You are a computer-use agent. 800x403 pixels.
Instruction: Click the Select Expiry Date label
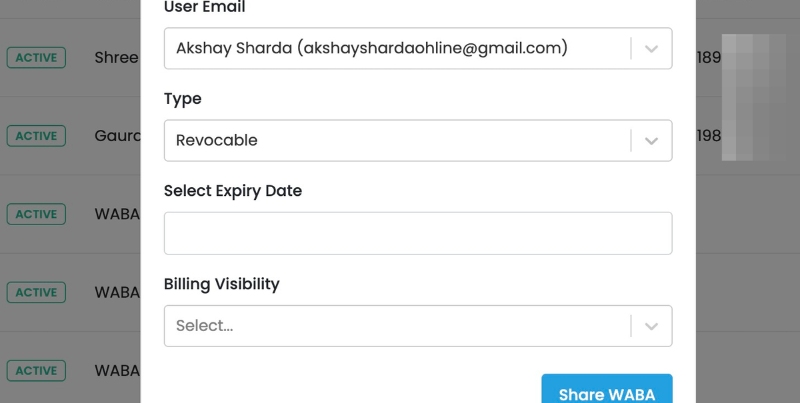click(232, 191)
